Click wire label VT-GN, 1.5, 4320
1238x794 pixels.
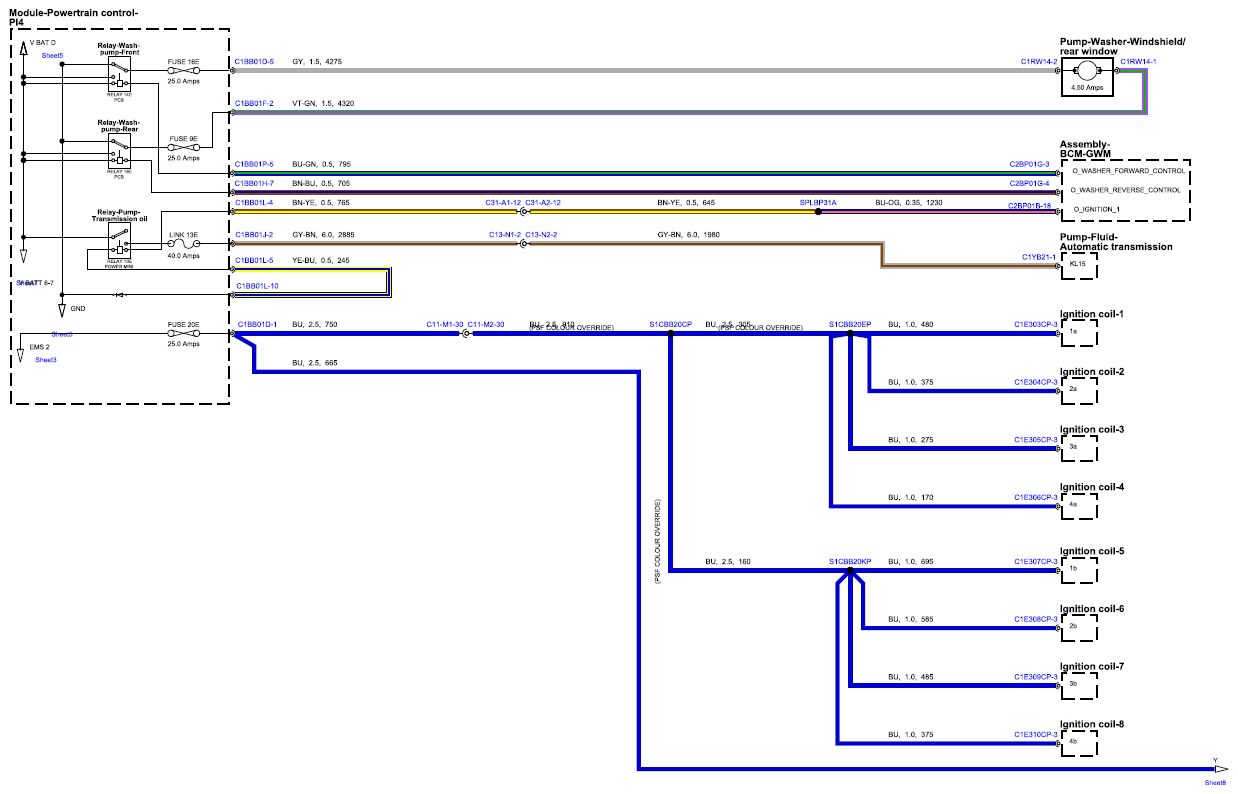324,103
